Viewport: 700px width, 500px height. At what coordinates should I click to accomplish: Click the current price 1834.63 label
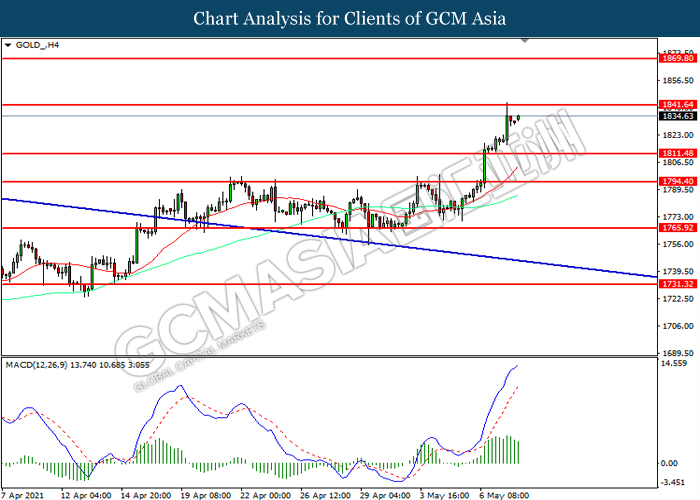[x=678, y=116]
